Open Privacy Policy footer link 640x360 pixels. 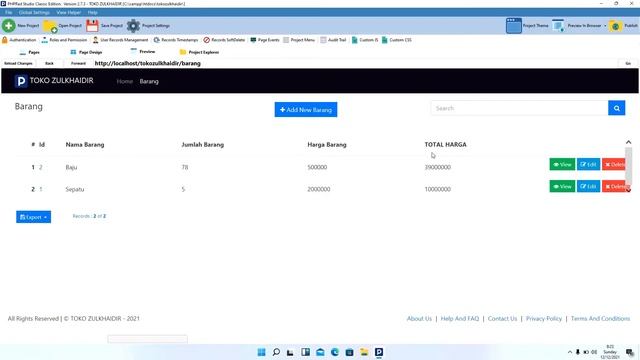point(544,318)
